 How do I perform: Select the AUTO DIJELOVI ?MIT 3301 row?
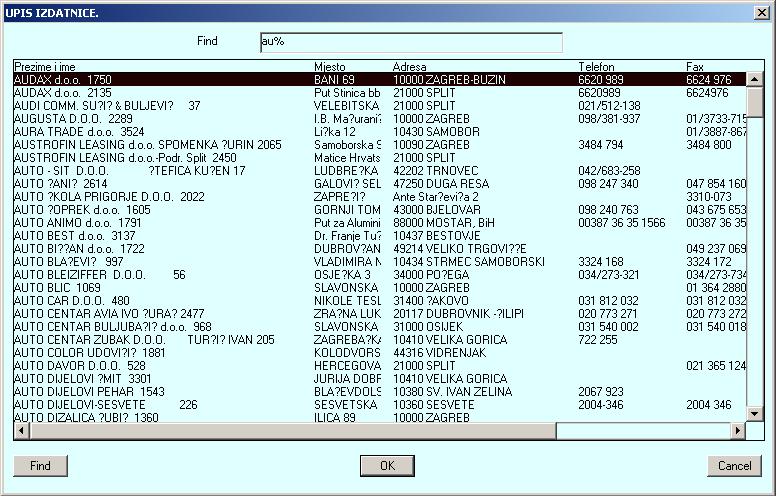(x=380, y=379)
